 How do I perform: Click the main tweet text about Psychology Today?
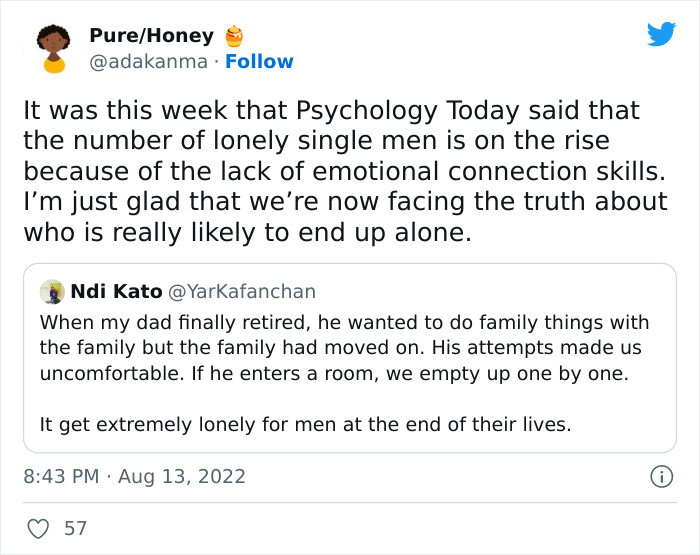[x=345, y=170]
